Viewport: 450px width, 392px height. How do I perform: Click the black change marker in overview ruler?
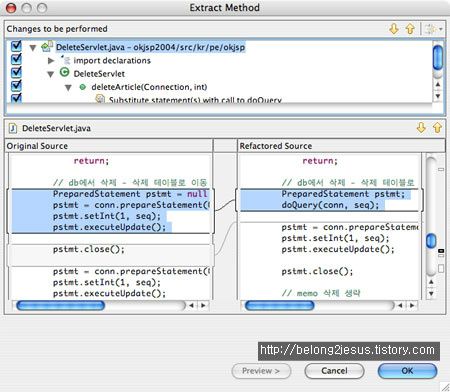441,251
